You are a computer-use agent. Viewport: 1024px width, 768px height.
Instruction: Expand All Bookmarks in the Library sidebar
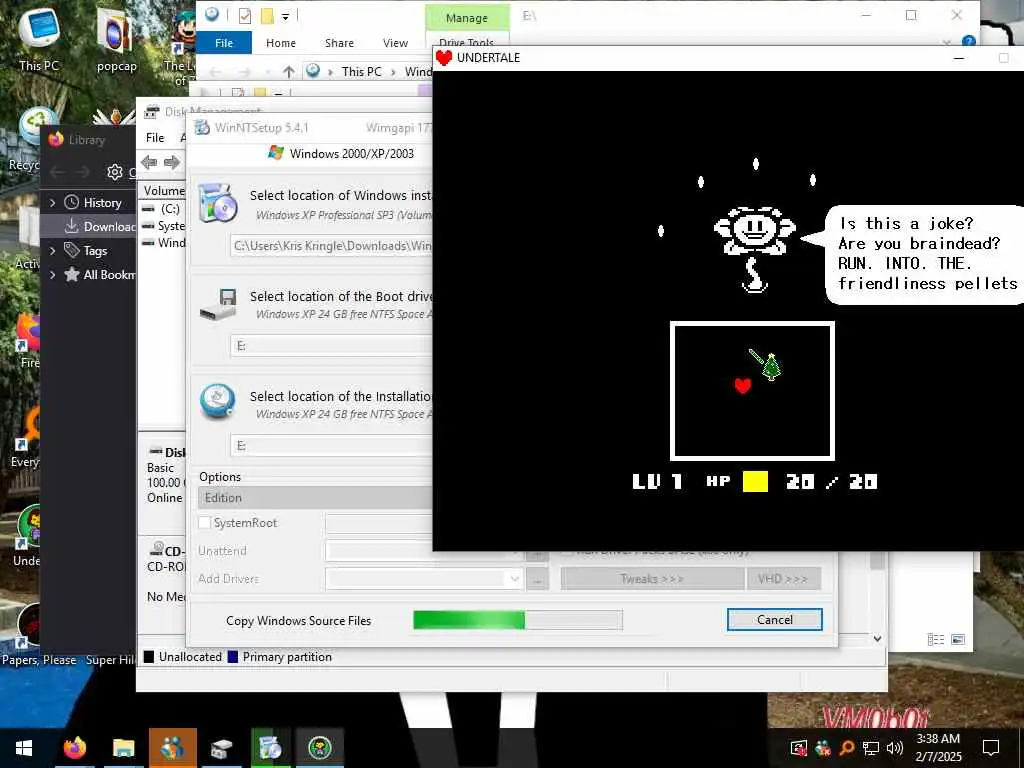pos(52,274)
